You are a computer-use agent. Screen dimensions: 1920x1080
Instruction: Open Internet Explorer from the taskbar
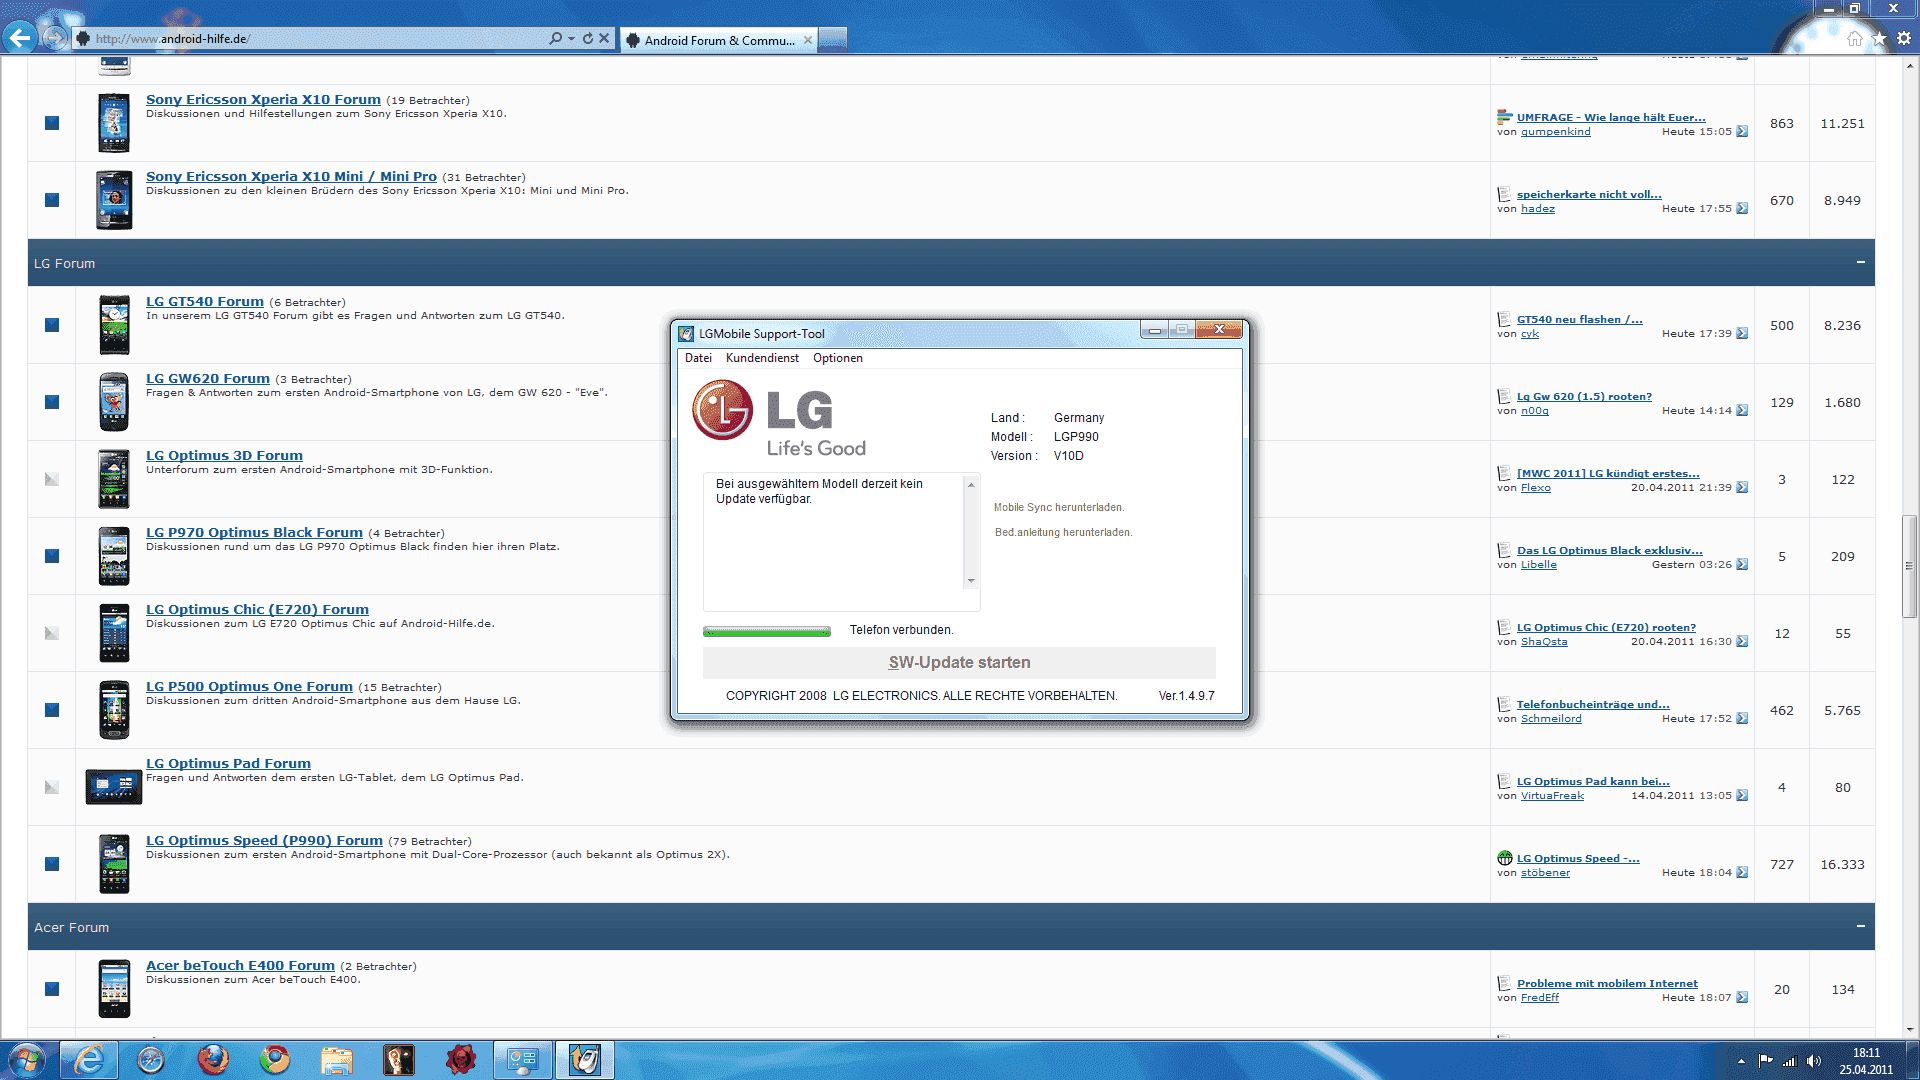(x=89, y=1060)
